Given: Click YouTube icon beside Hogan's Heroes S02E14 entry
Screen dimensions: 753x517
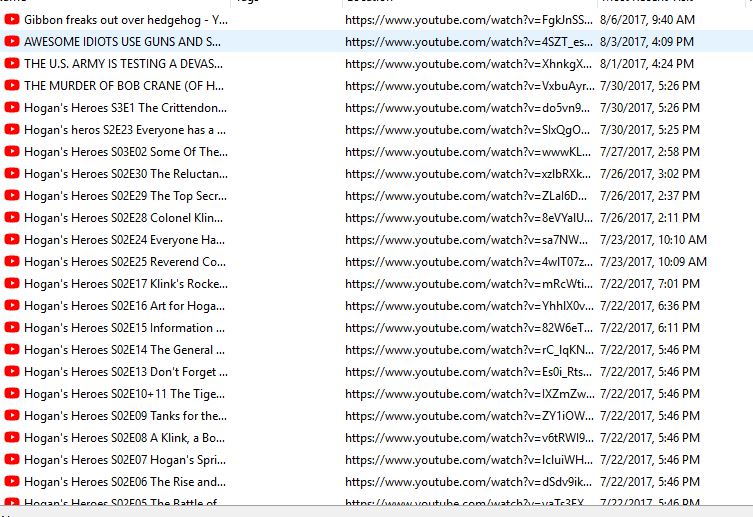Looking at the screenshot, I should coord(12,349).
